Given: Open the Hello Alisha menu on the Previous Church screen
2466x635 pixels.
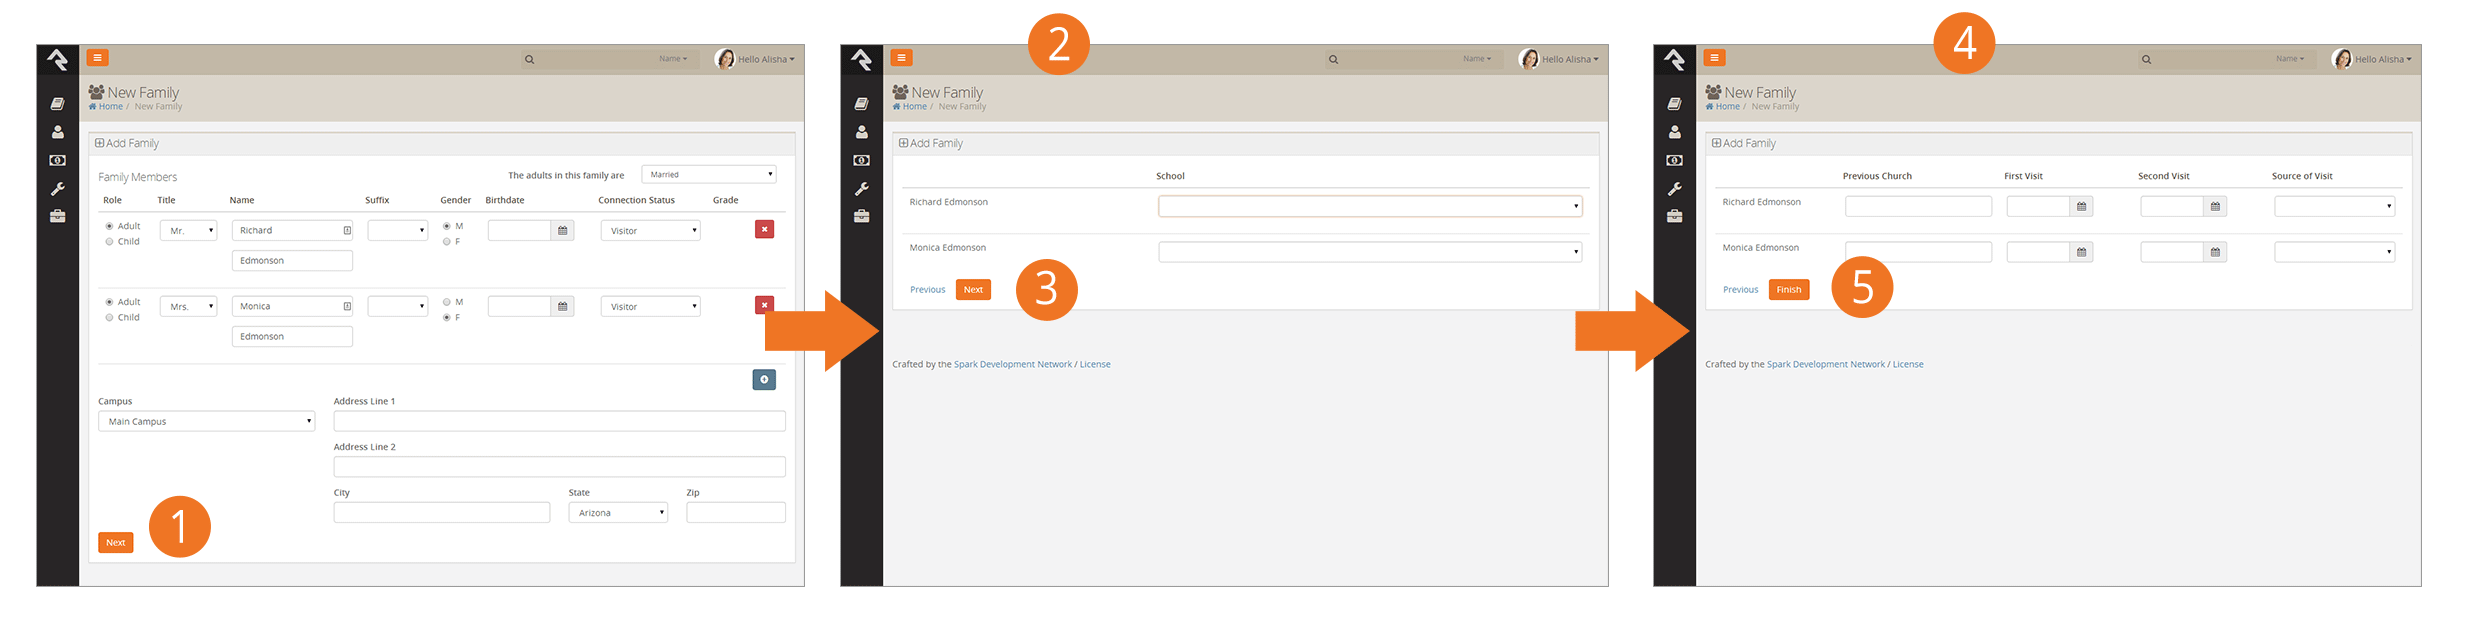Looking at the screenshot, I should (x=2372, y=59).
